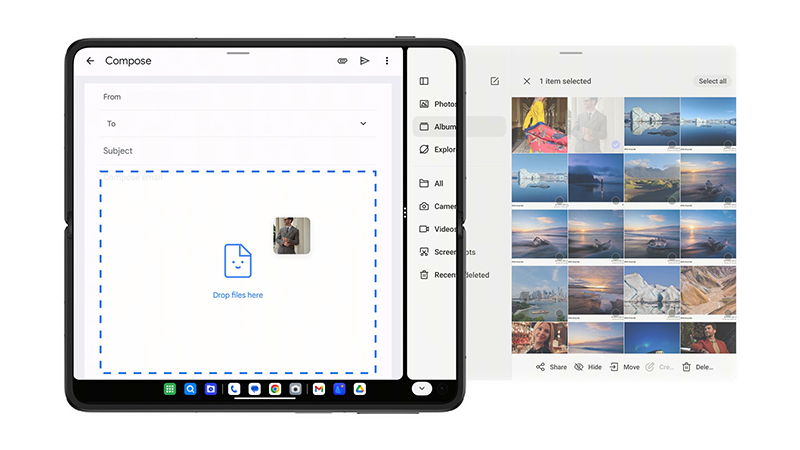Image resolution: width=800 pixels, height=450 pixels.
Task: Launch Chrome from the taskbar
Action: pyautogui.click(x=275, y=389)
